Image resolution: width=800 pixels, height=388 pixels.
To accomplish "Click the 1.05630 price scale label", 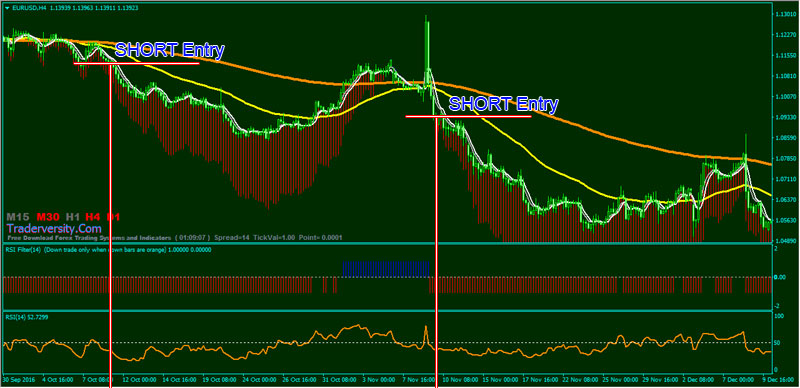I will tap(786, 221).
